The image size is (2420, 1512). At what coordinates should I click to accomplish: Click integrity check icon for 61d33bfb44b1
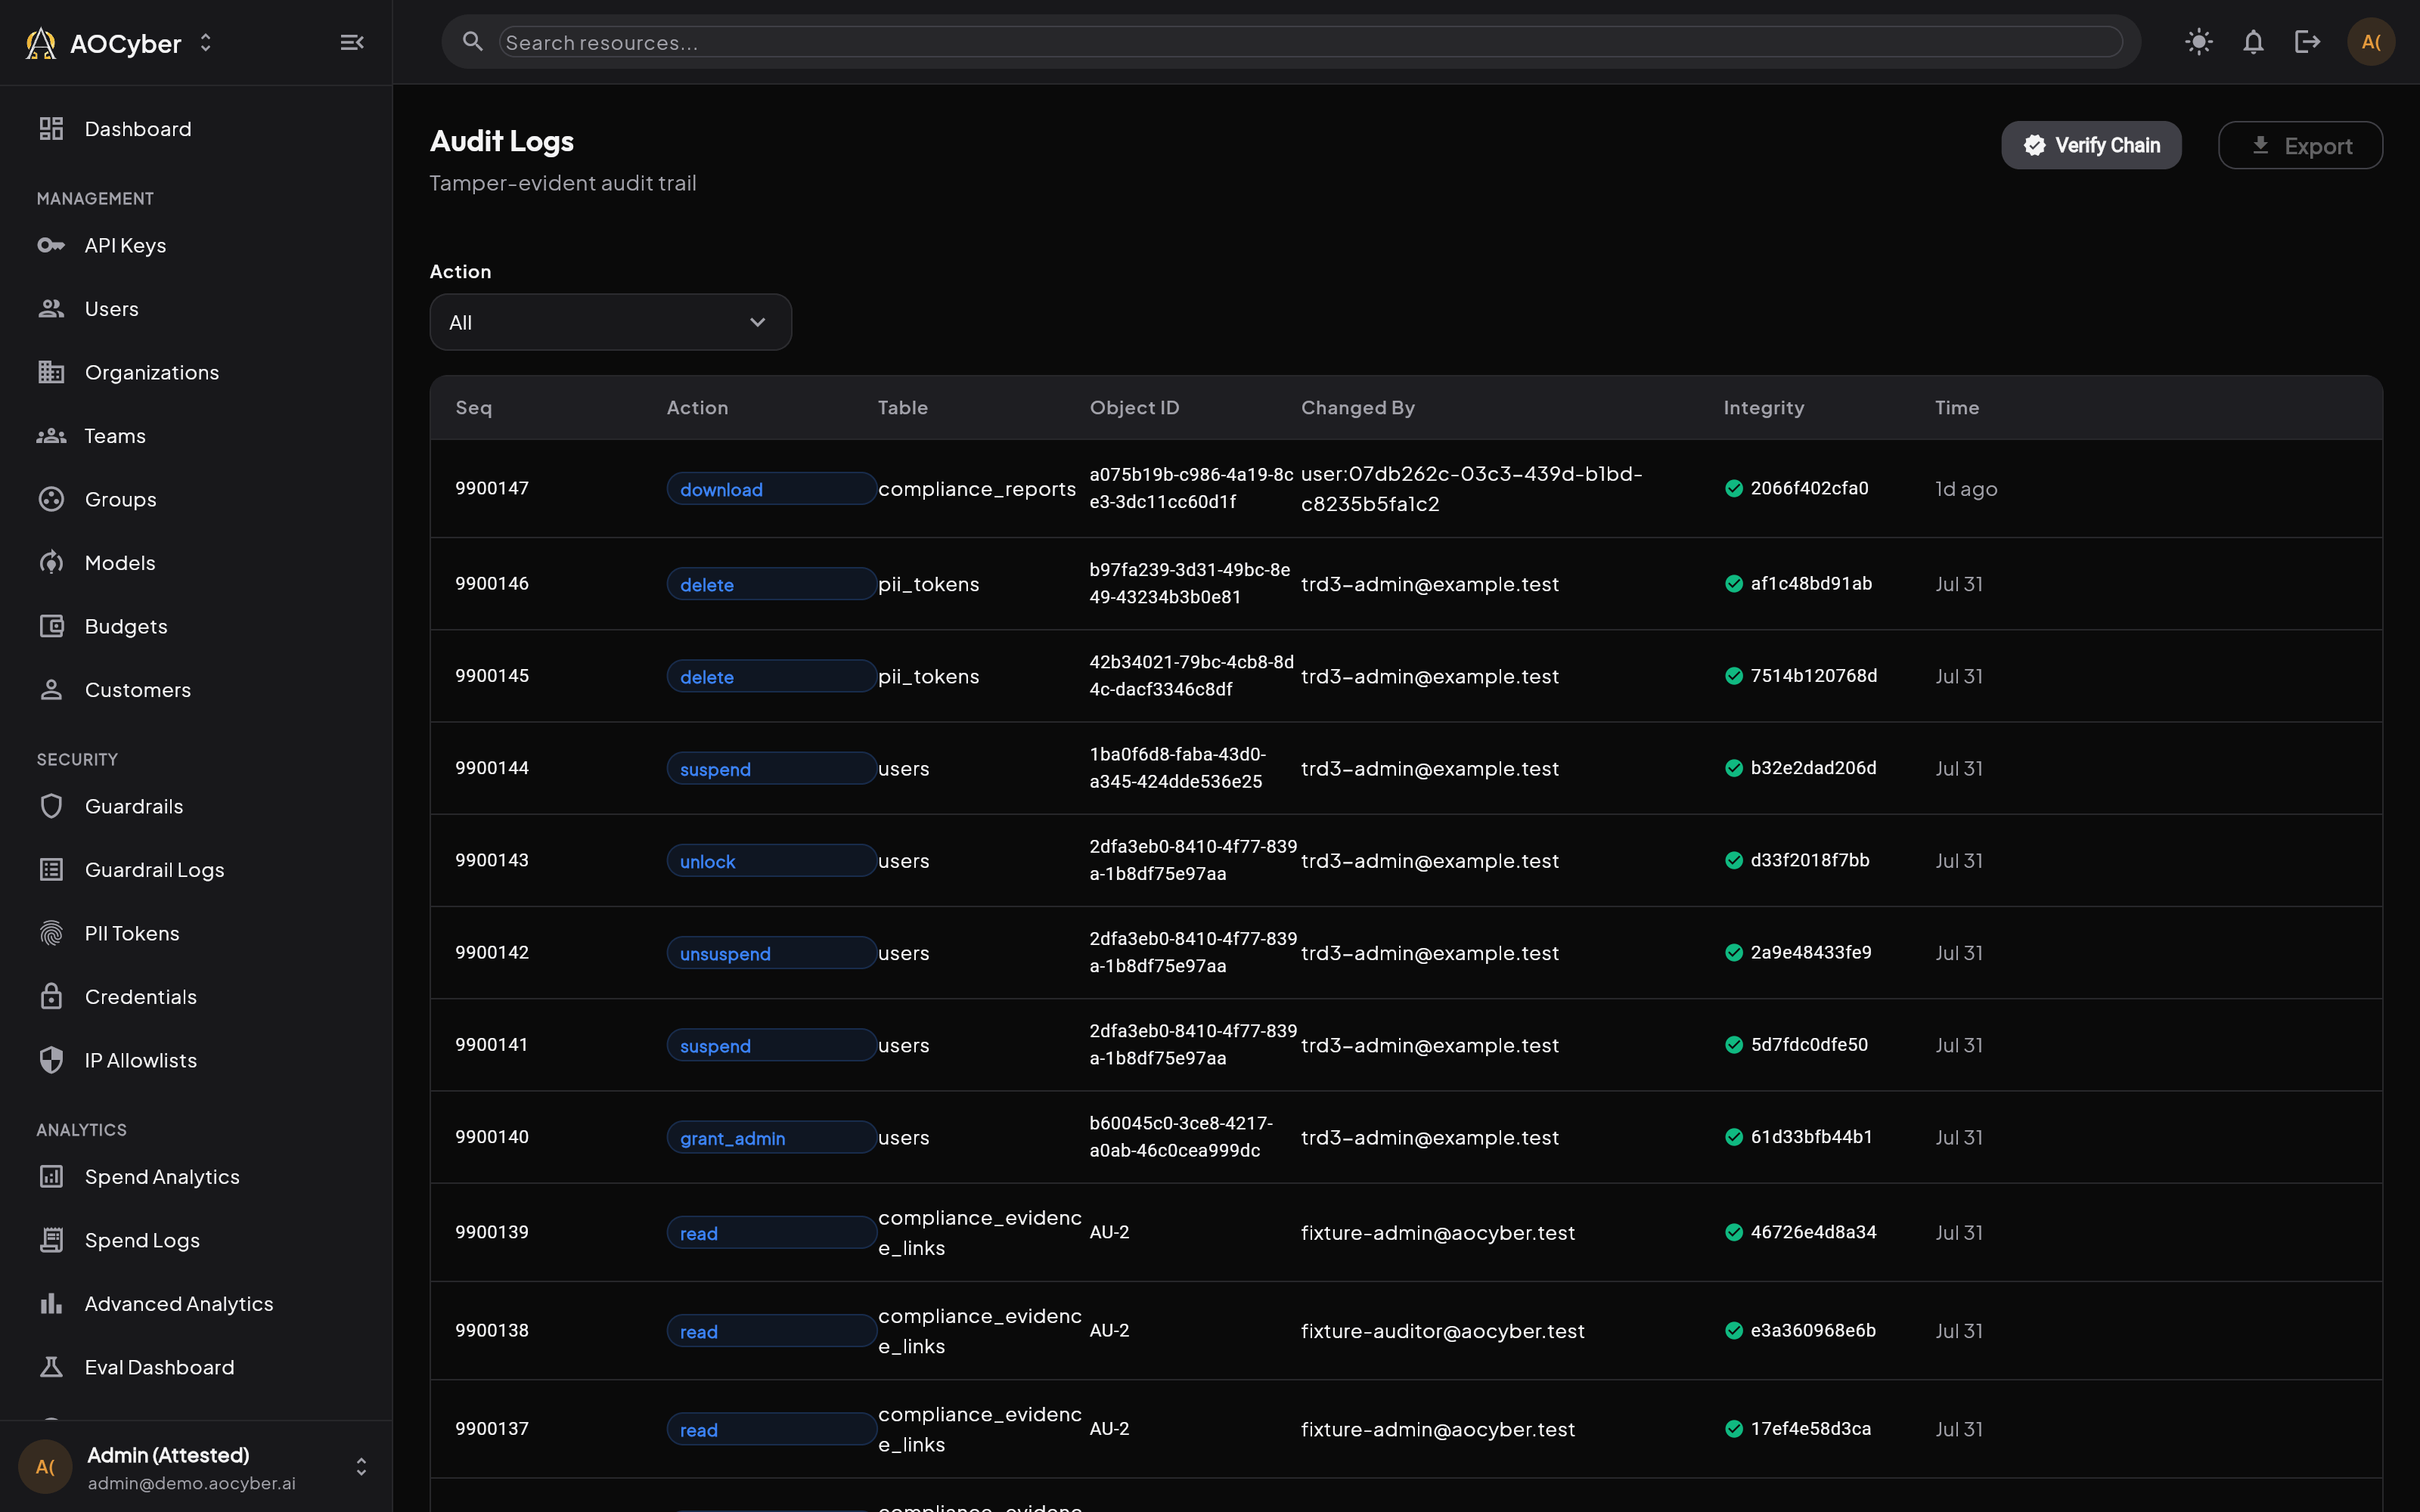[1734, 1137]
